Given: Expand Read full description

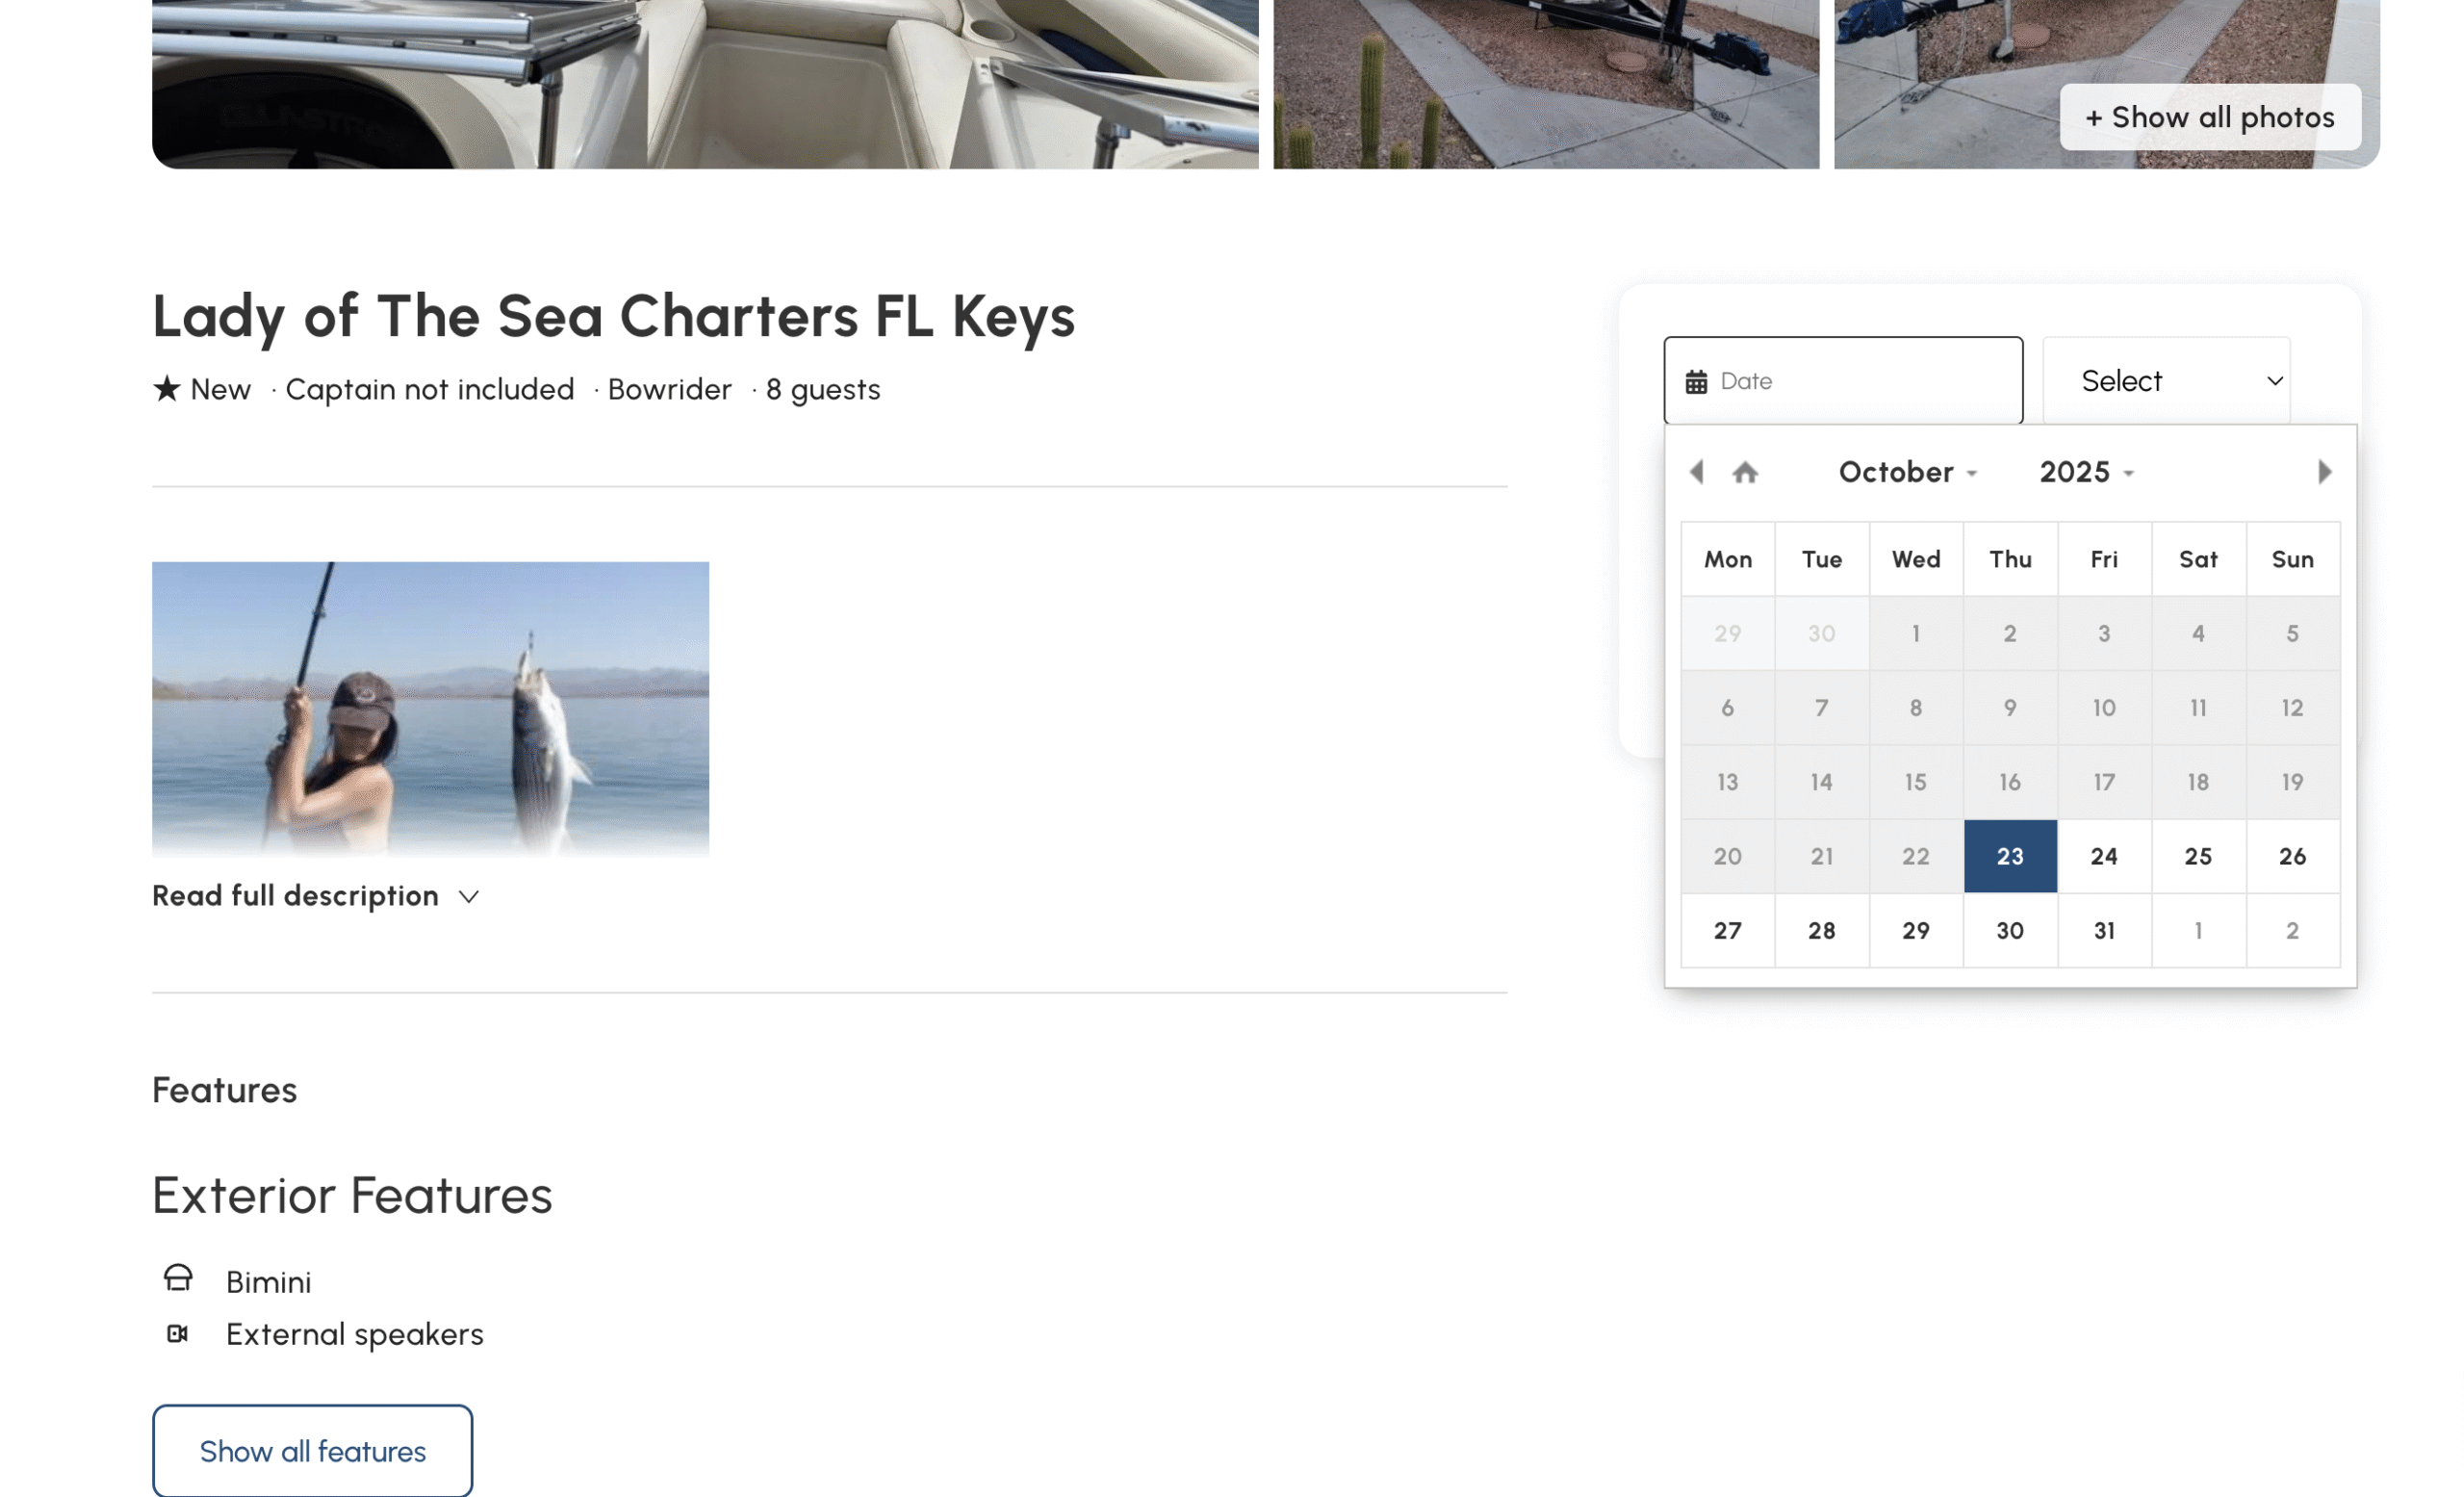Looking at the screenshot, I should tap(316, 896).
